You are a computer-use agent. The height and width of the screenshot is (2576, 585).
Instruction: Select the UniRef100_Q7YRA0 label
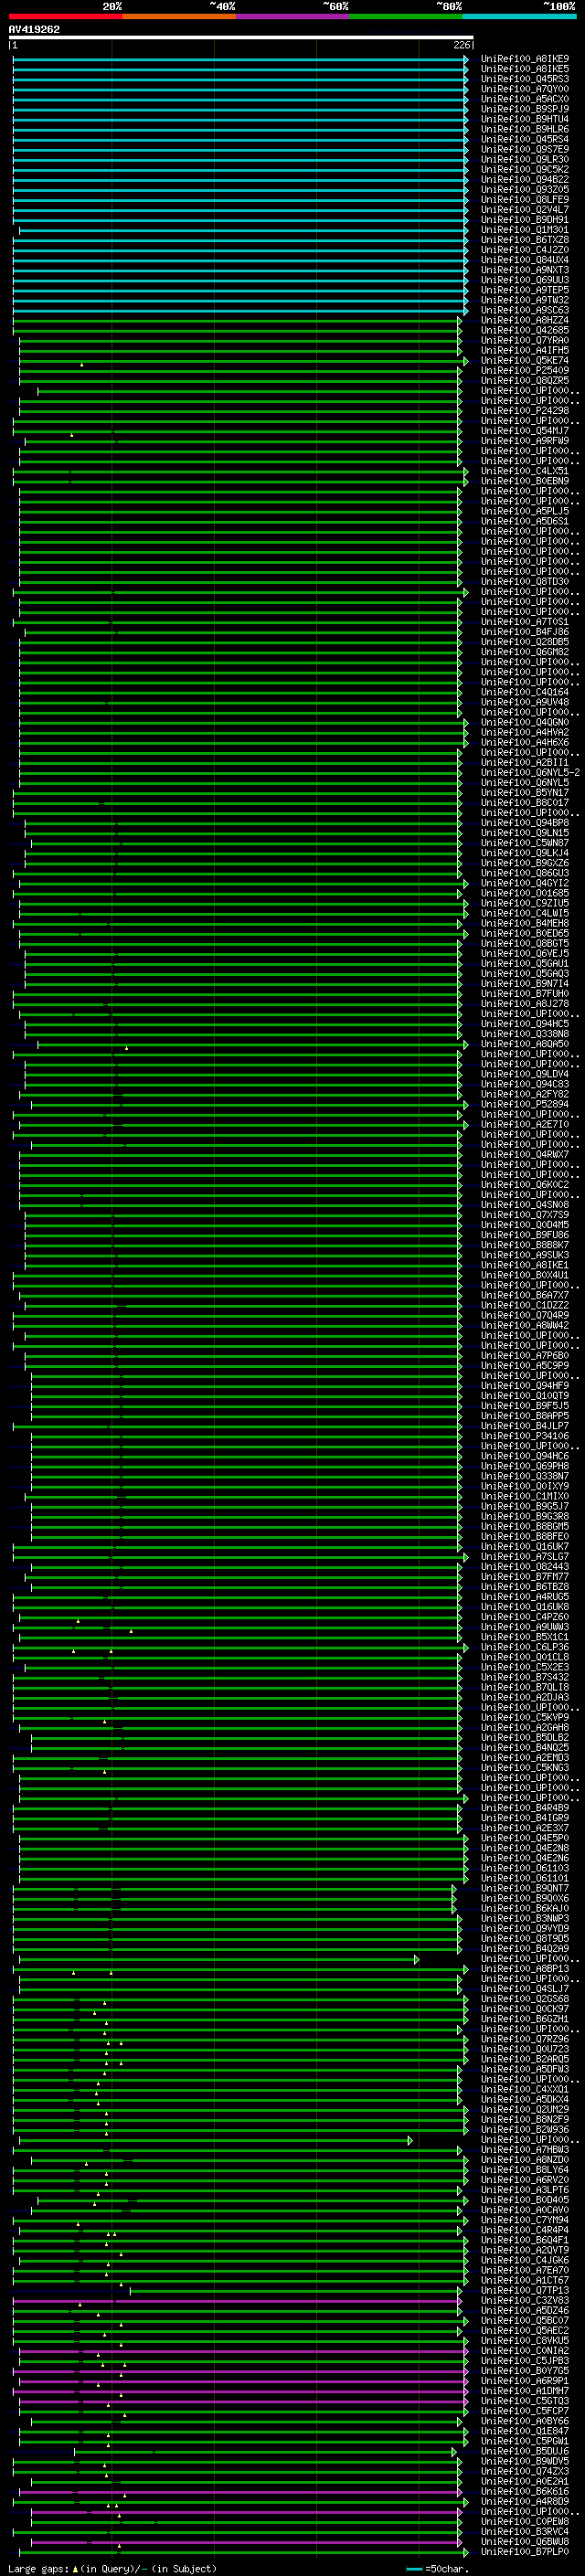[x=525, y=340]
